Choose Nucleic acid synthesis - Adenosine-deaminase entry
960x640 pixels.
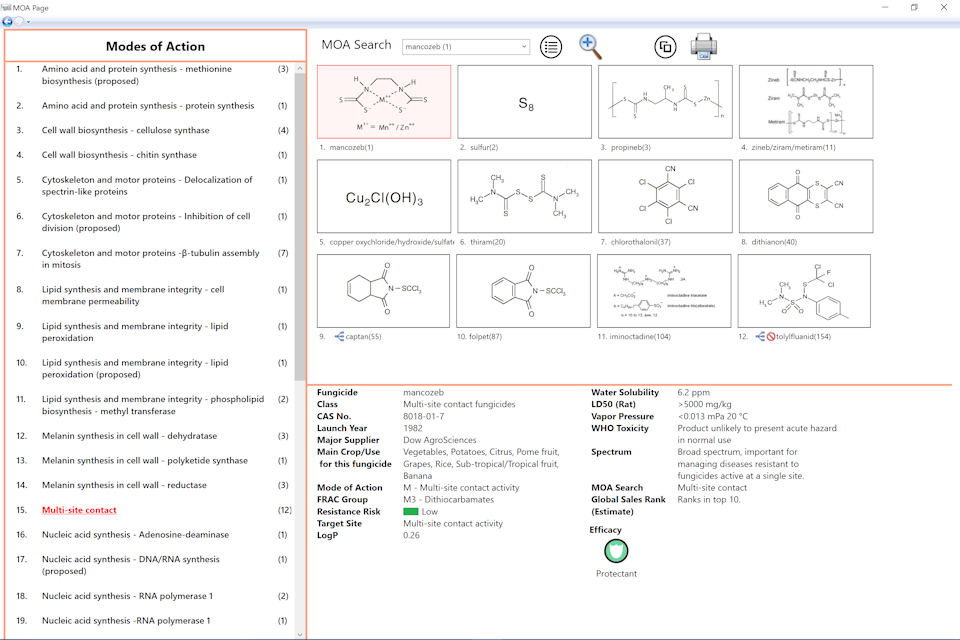point(135,535)
